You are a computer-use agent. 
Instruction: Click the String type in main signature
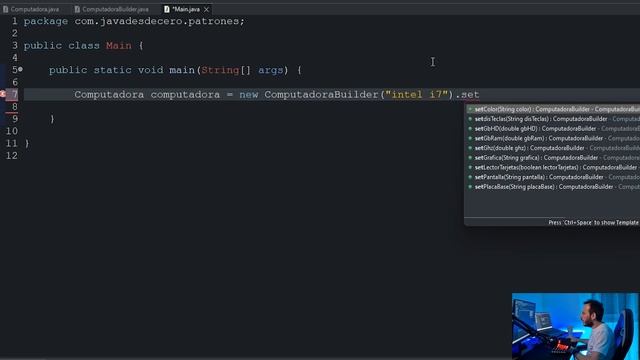tap(220, 70)
